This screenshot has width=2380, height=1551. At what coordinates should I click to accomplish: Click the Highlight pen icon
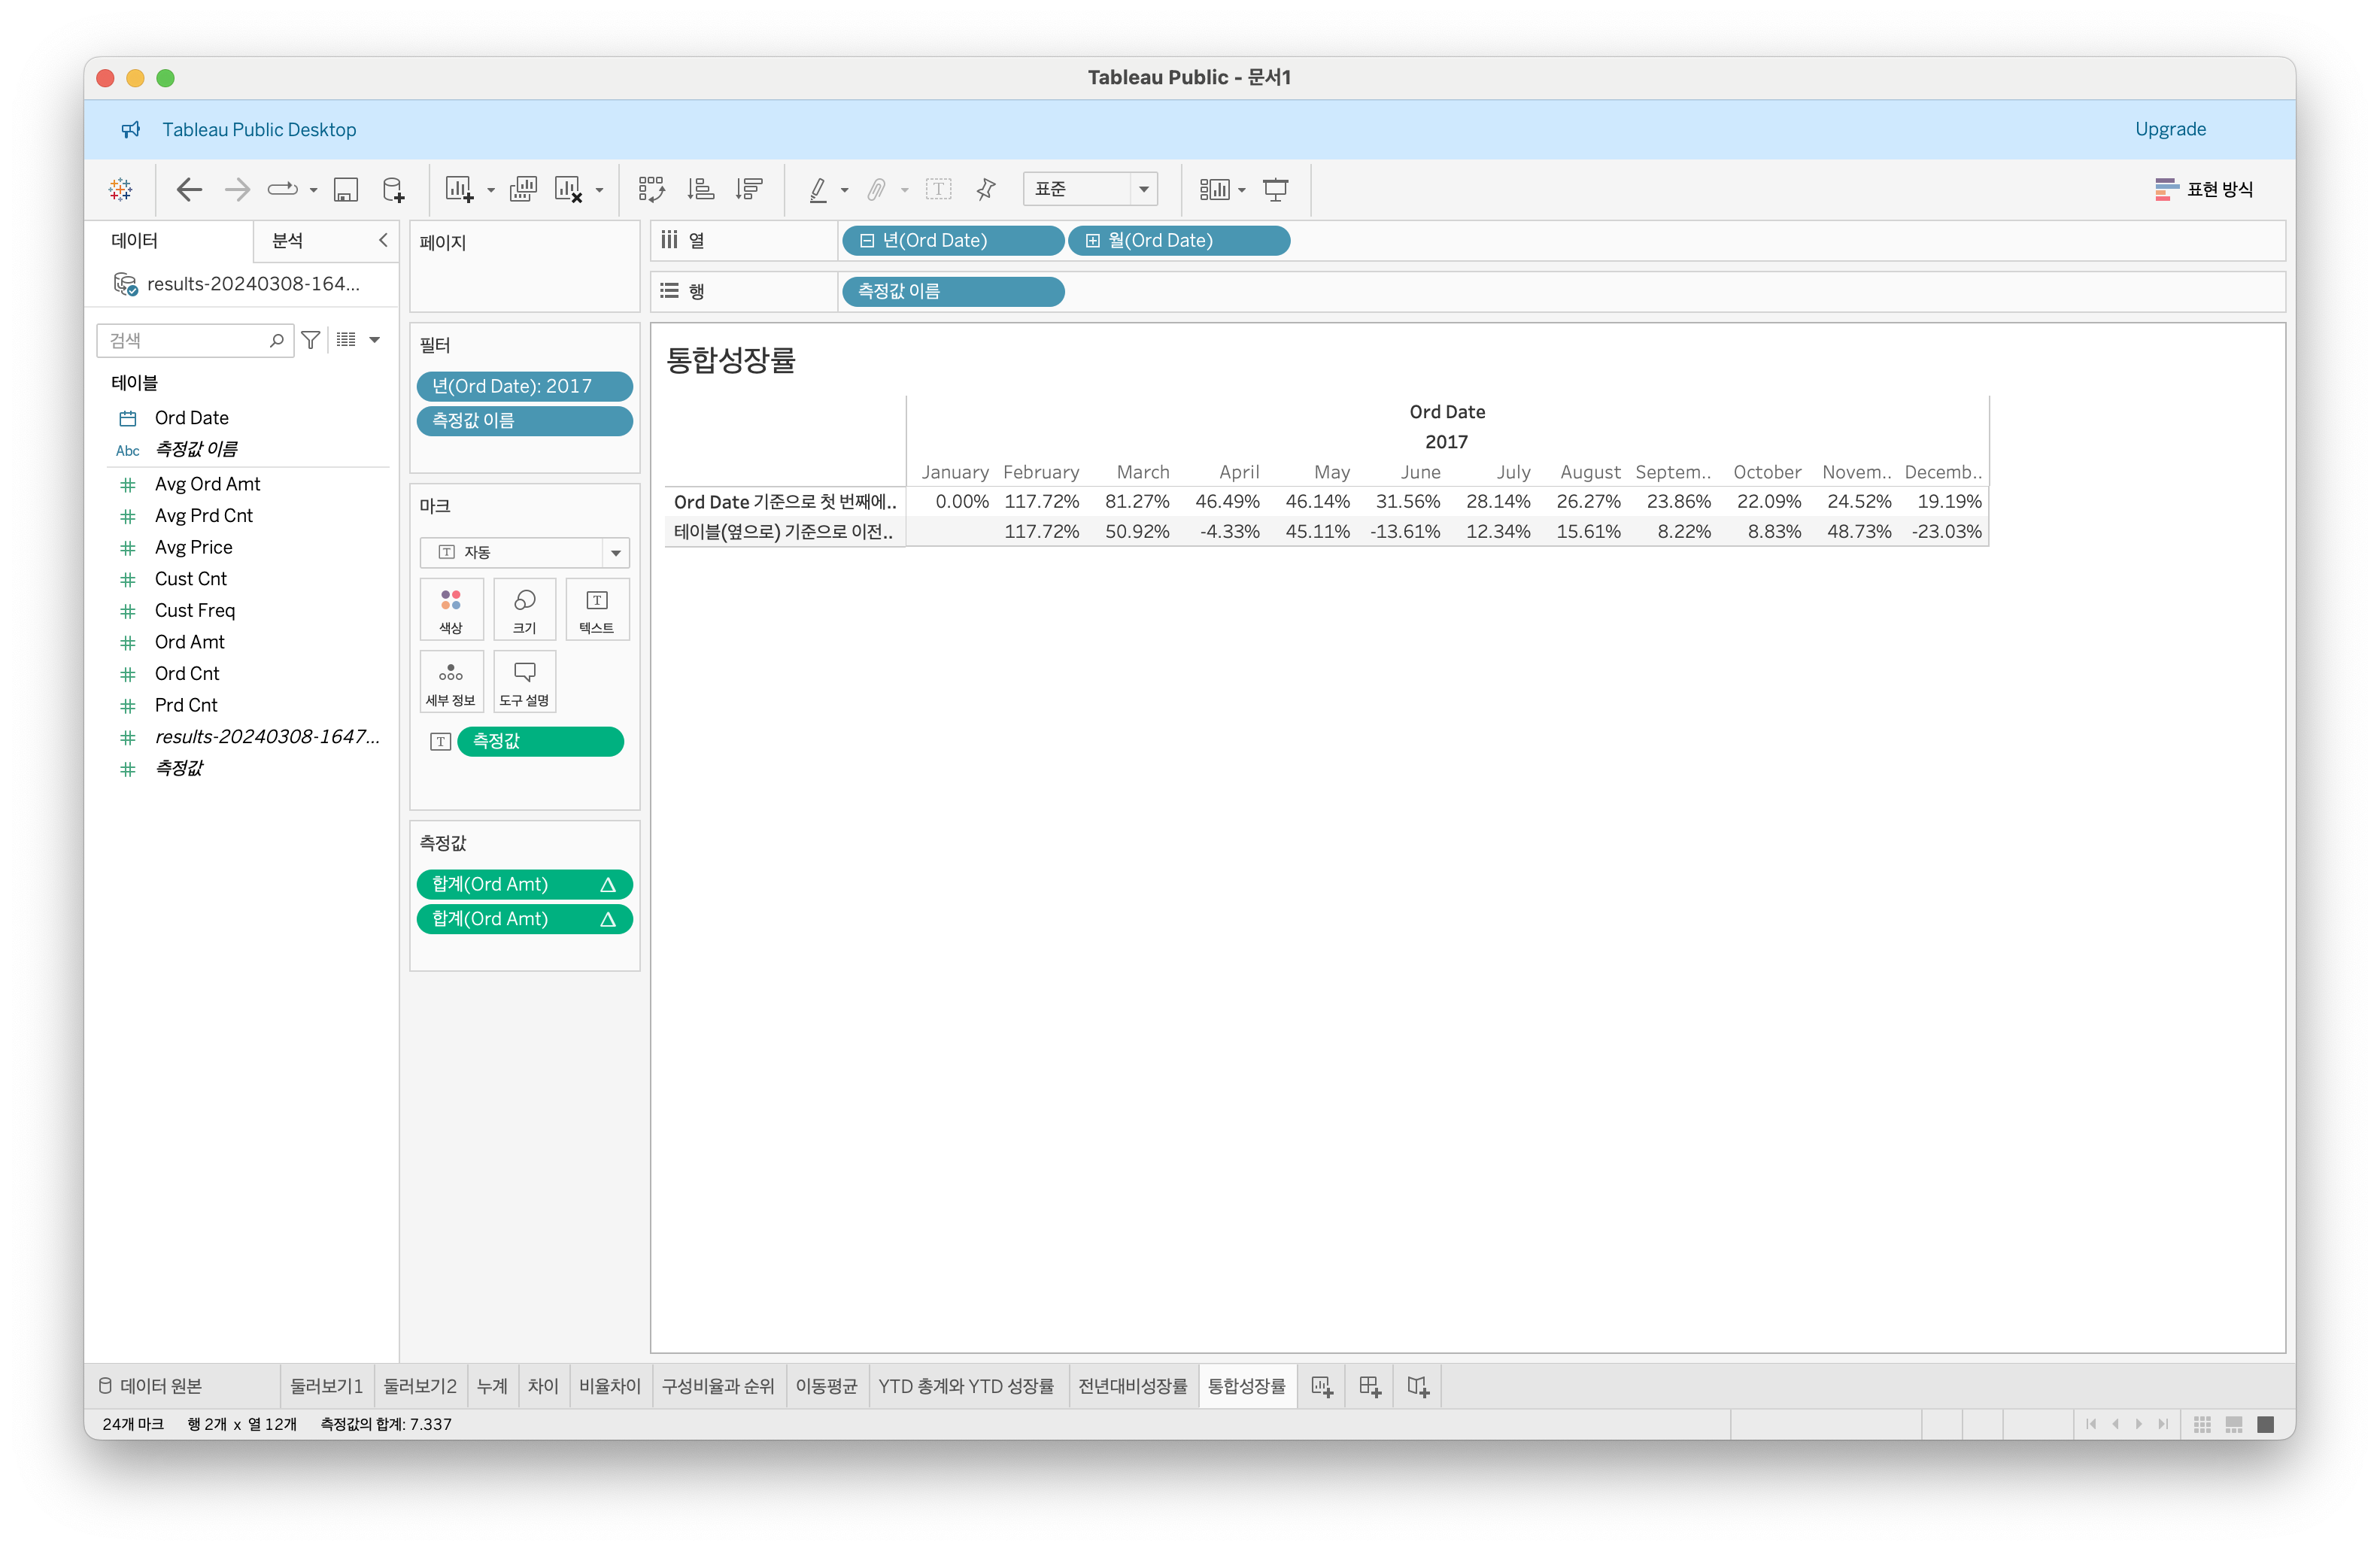818,189
